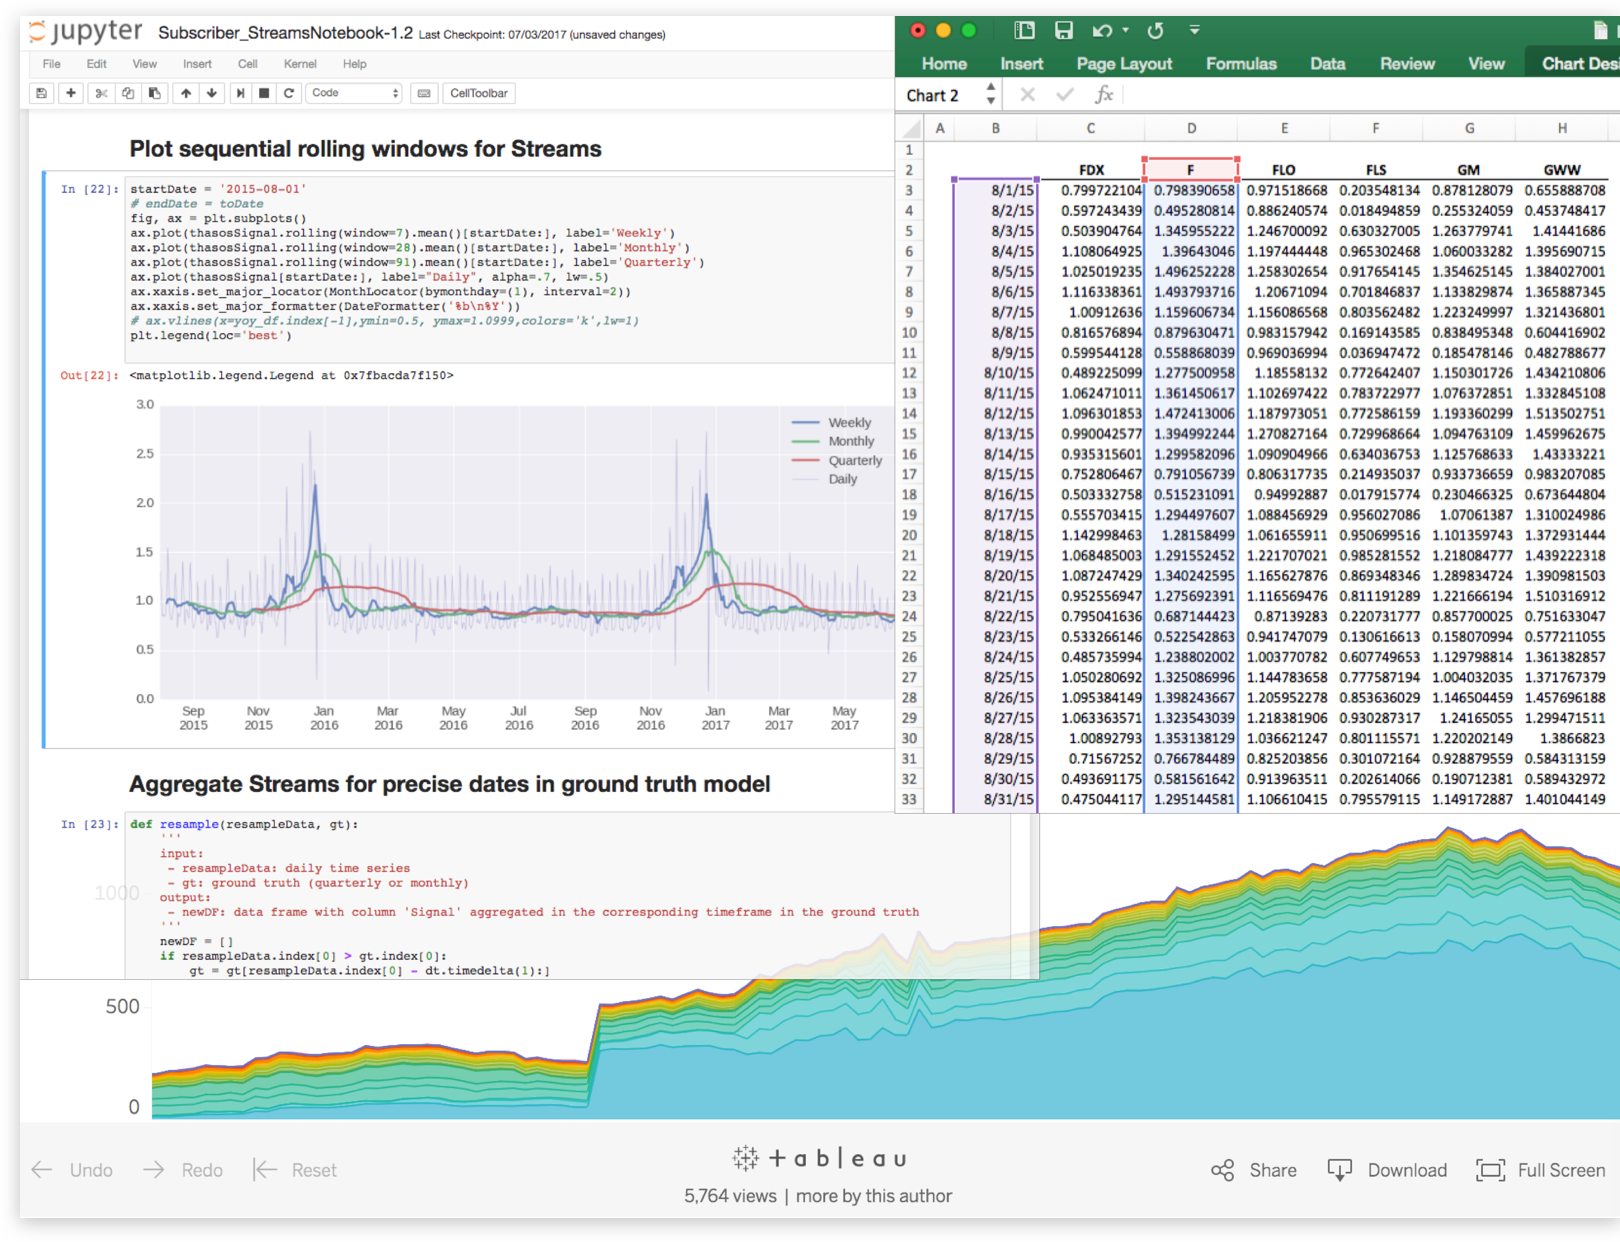Open Jupyter File menu
The width and height of the screenshot is (1620, 1242).
pyautogui.click(x=51, y=64)
